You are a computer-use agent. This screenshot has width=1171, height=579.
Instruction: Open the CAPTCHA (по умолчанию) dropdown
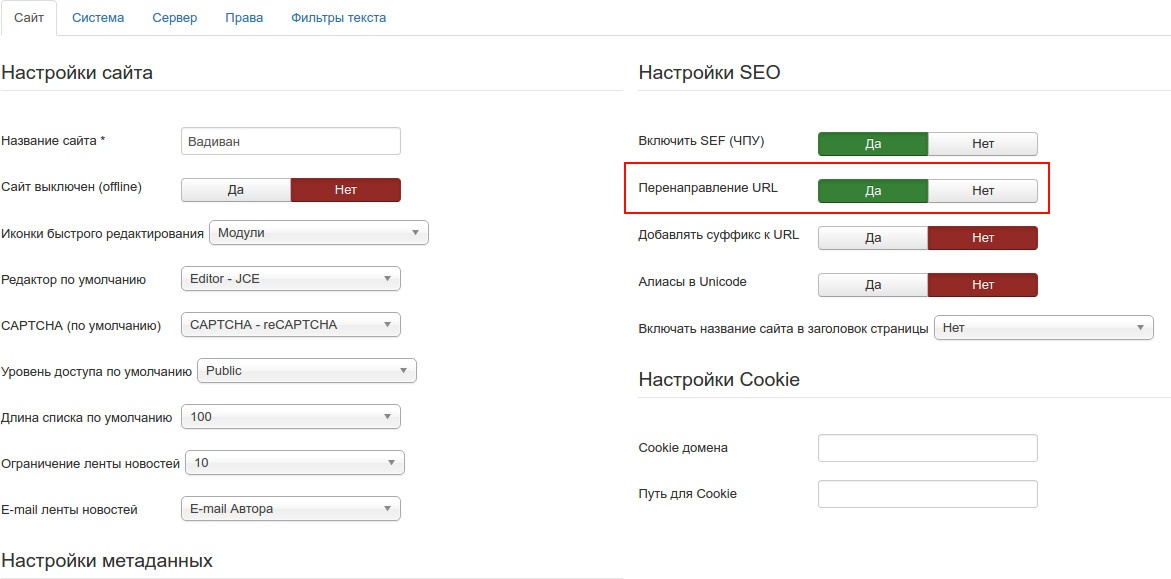click(x=291, y=325)
